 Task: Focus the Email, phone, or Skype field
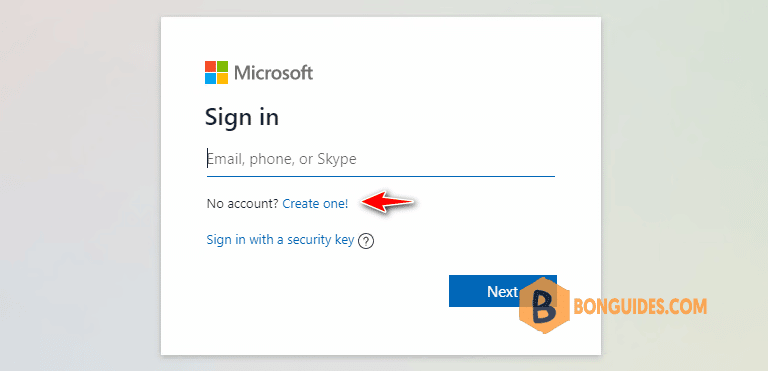click(381, 159)
